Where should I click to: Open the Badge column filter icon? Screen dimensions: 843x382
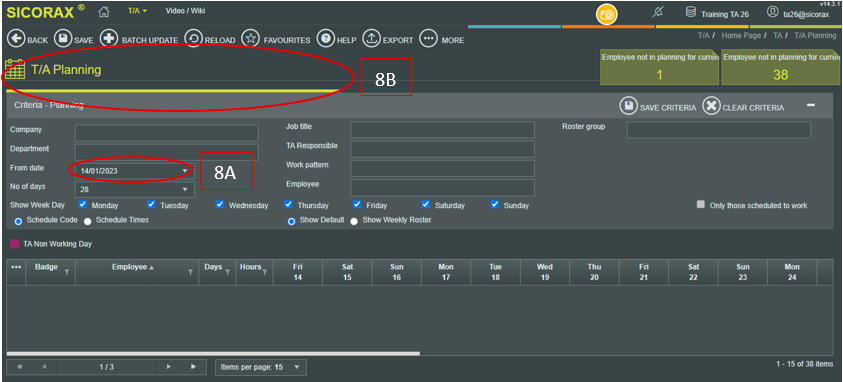67,272
